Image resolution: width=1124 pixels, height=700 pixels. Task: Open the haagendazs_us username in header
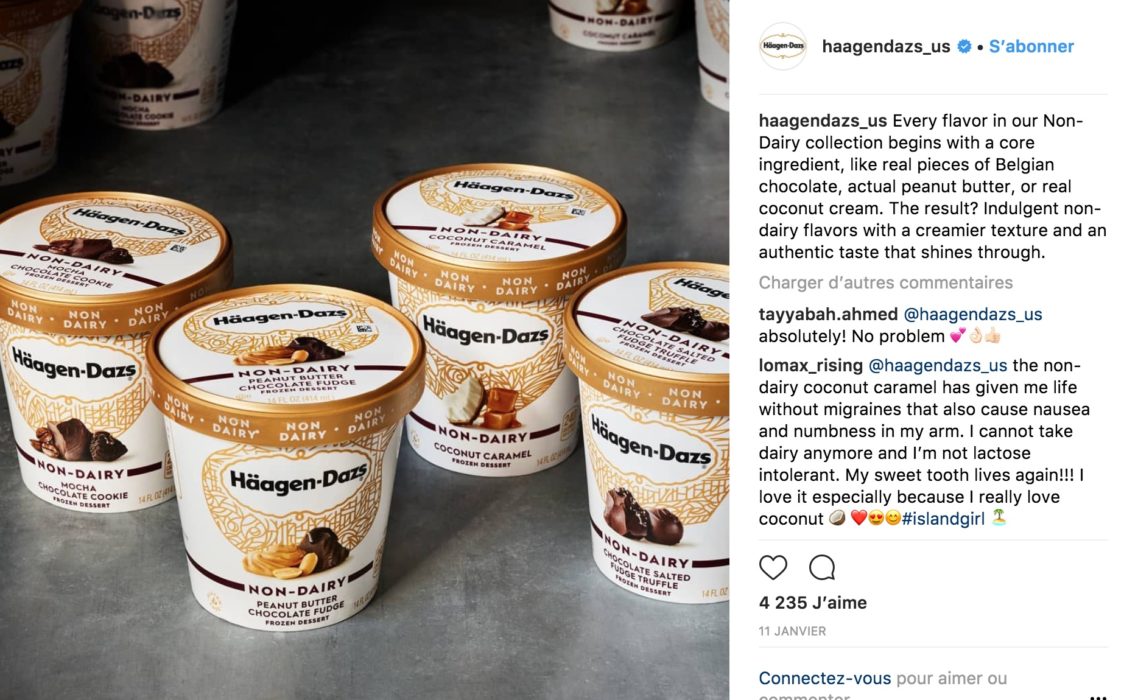point(886,47)
